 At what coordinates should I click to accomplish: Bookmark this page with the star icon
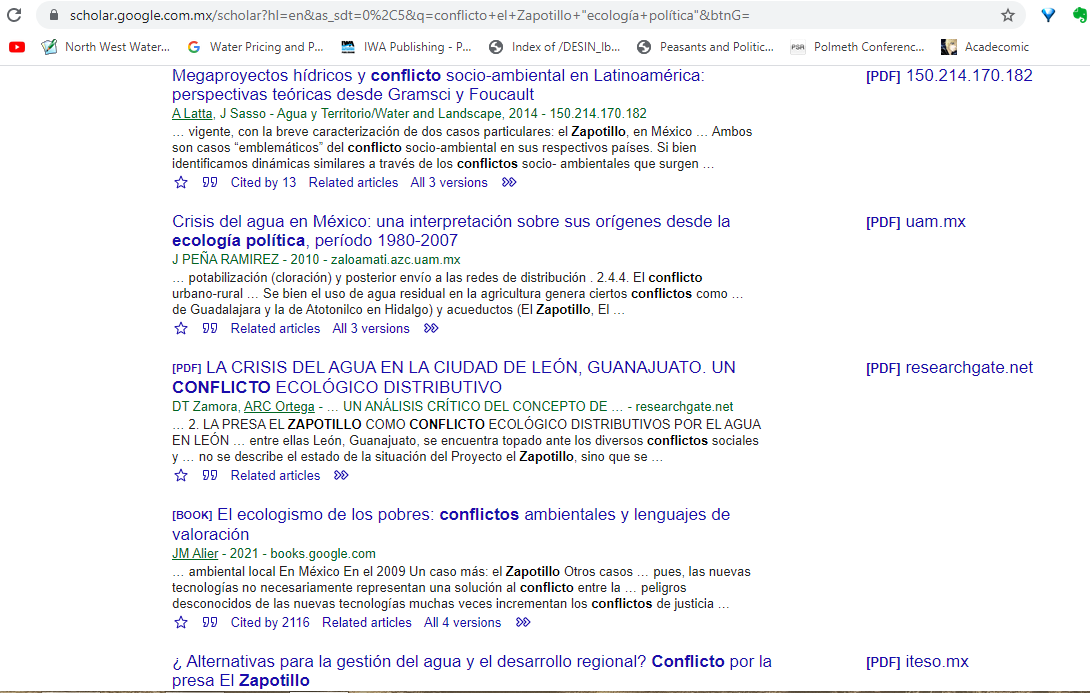[1008, 15]
